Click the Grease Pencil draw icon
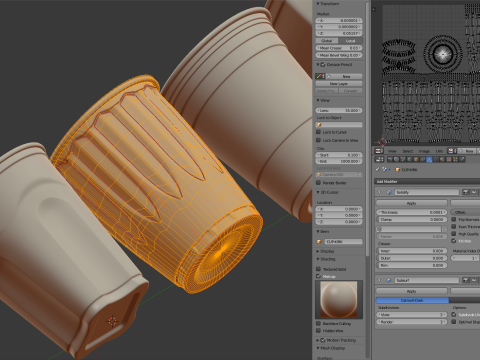Screen dimensions: 480x360 [319, 76]
